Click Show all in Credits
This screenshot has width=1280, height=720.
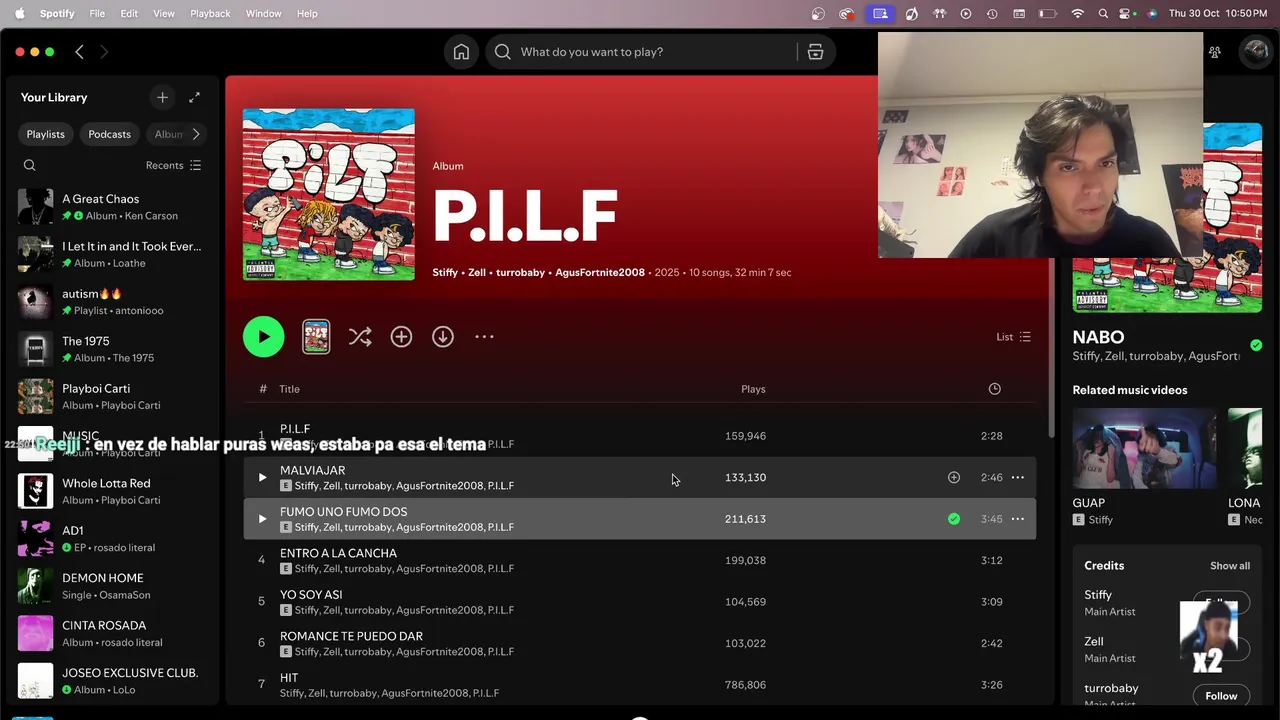[x=1230, y=566]
